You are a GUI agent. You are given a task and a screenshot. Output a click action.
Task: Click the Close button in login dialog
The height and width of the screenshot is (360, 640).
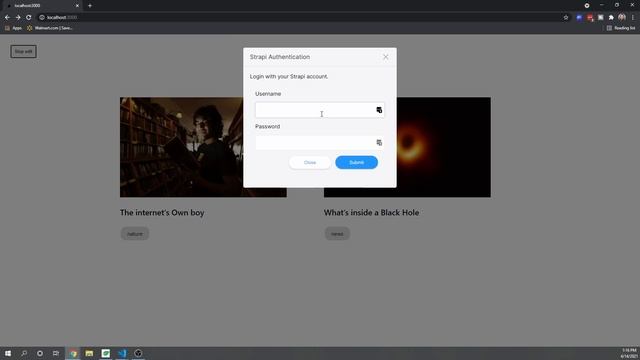point(310,162)
